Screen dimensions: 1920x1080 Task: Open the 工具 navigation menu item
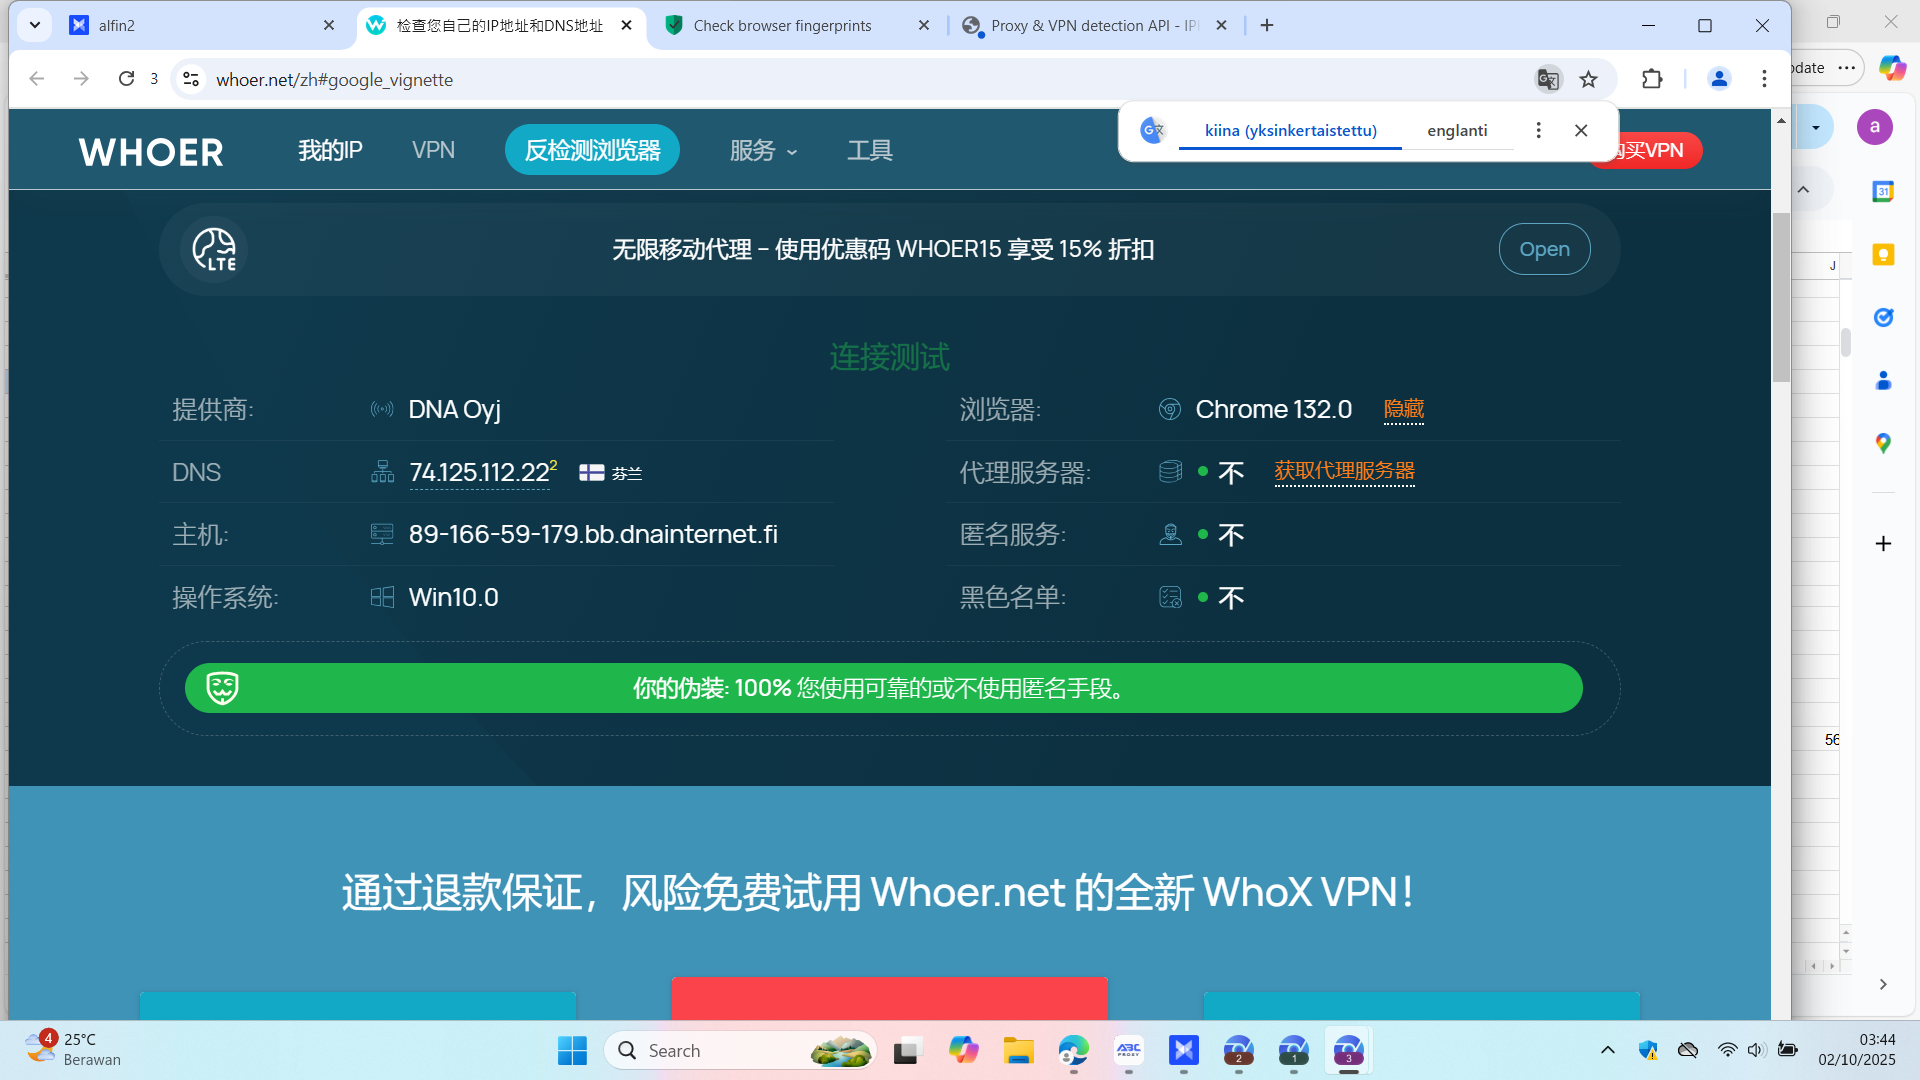point(870,151)
